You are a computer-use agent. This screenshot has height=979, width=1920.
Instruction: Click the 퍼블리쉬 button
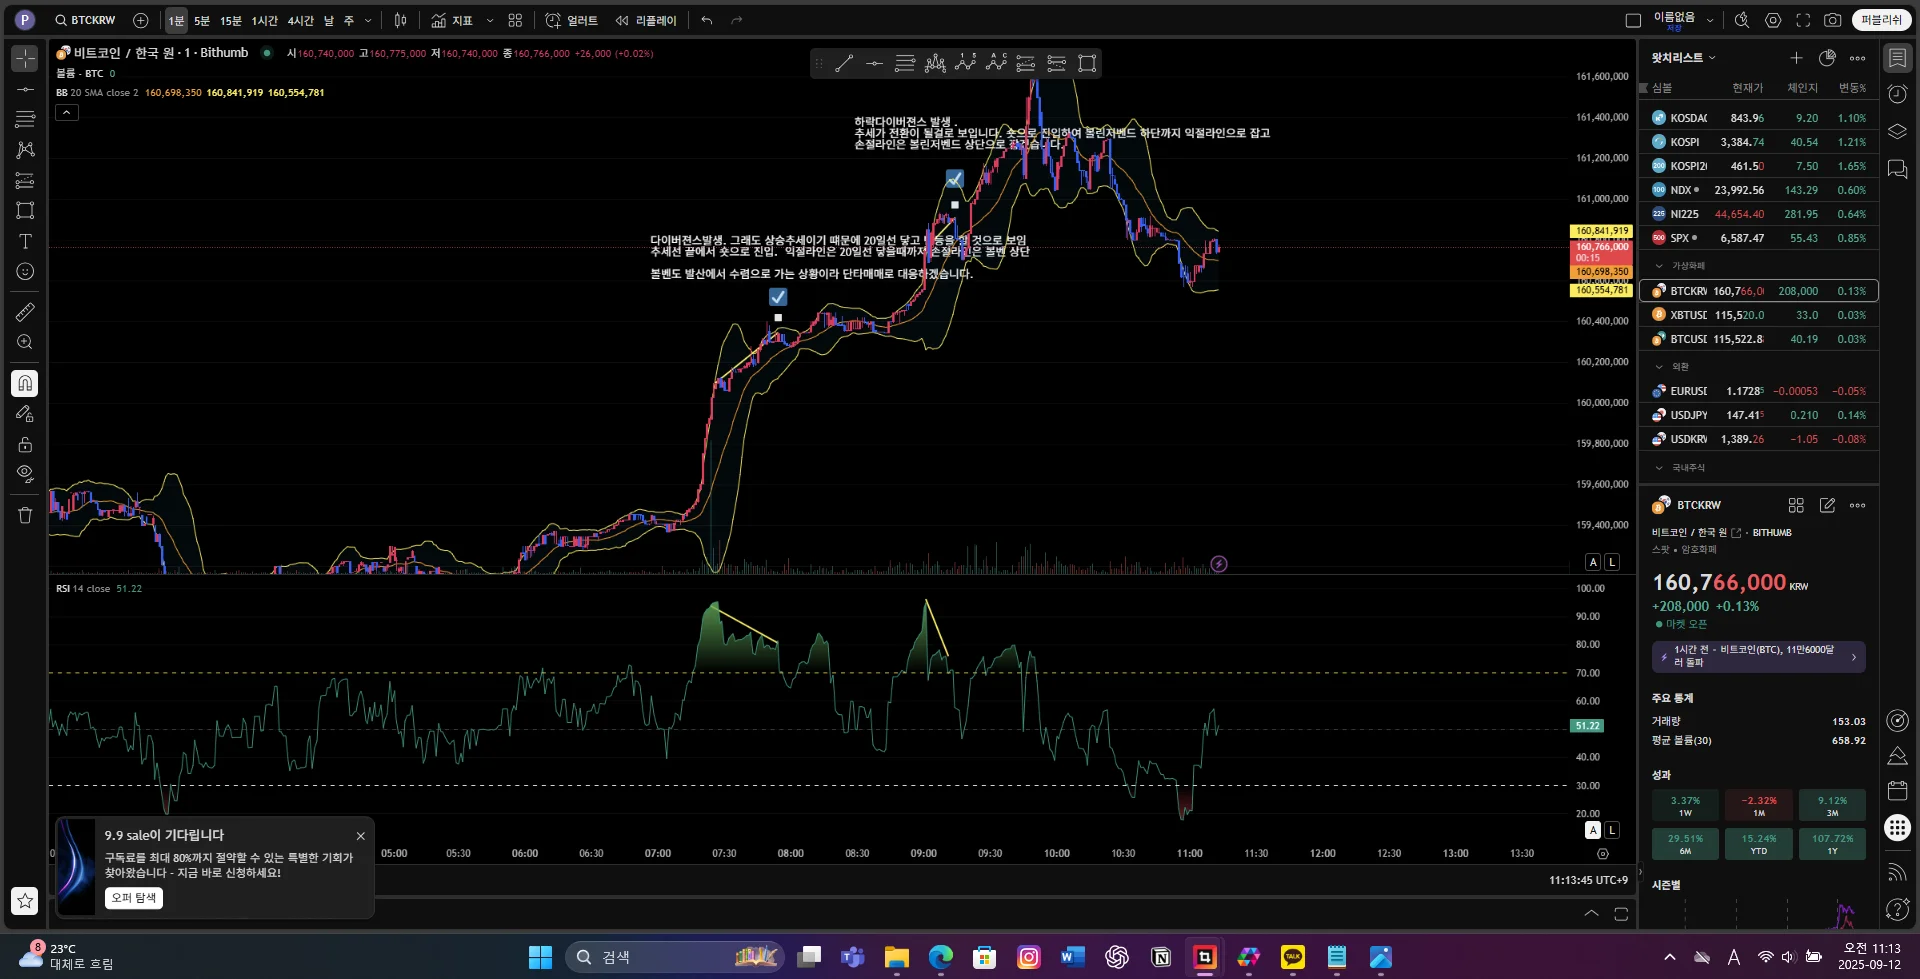tap(1881, 20)
